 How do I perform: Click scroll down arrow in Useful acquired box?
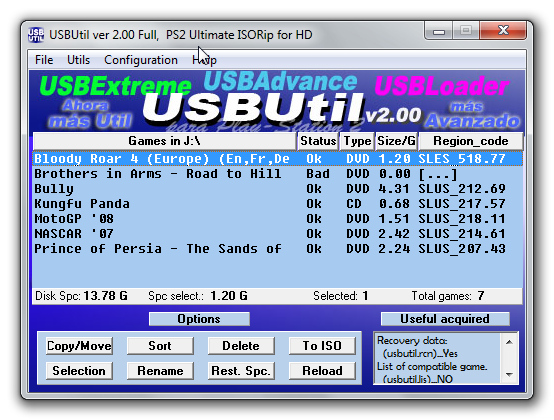point(509,374)
